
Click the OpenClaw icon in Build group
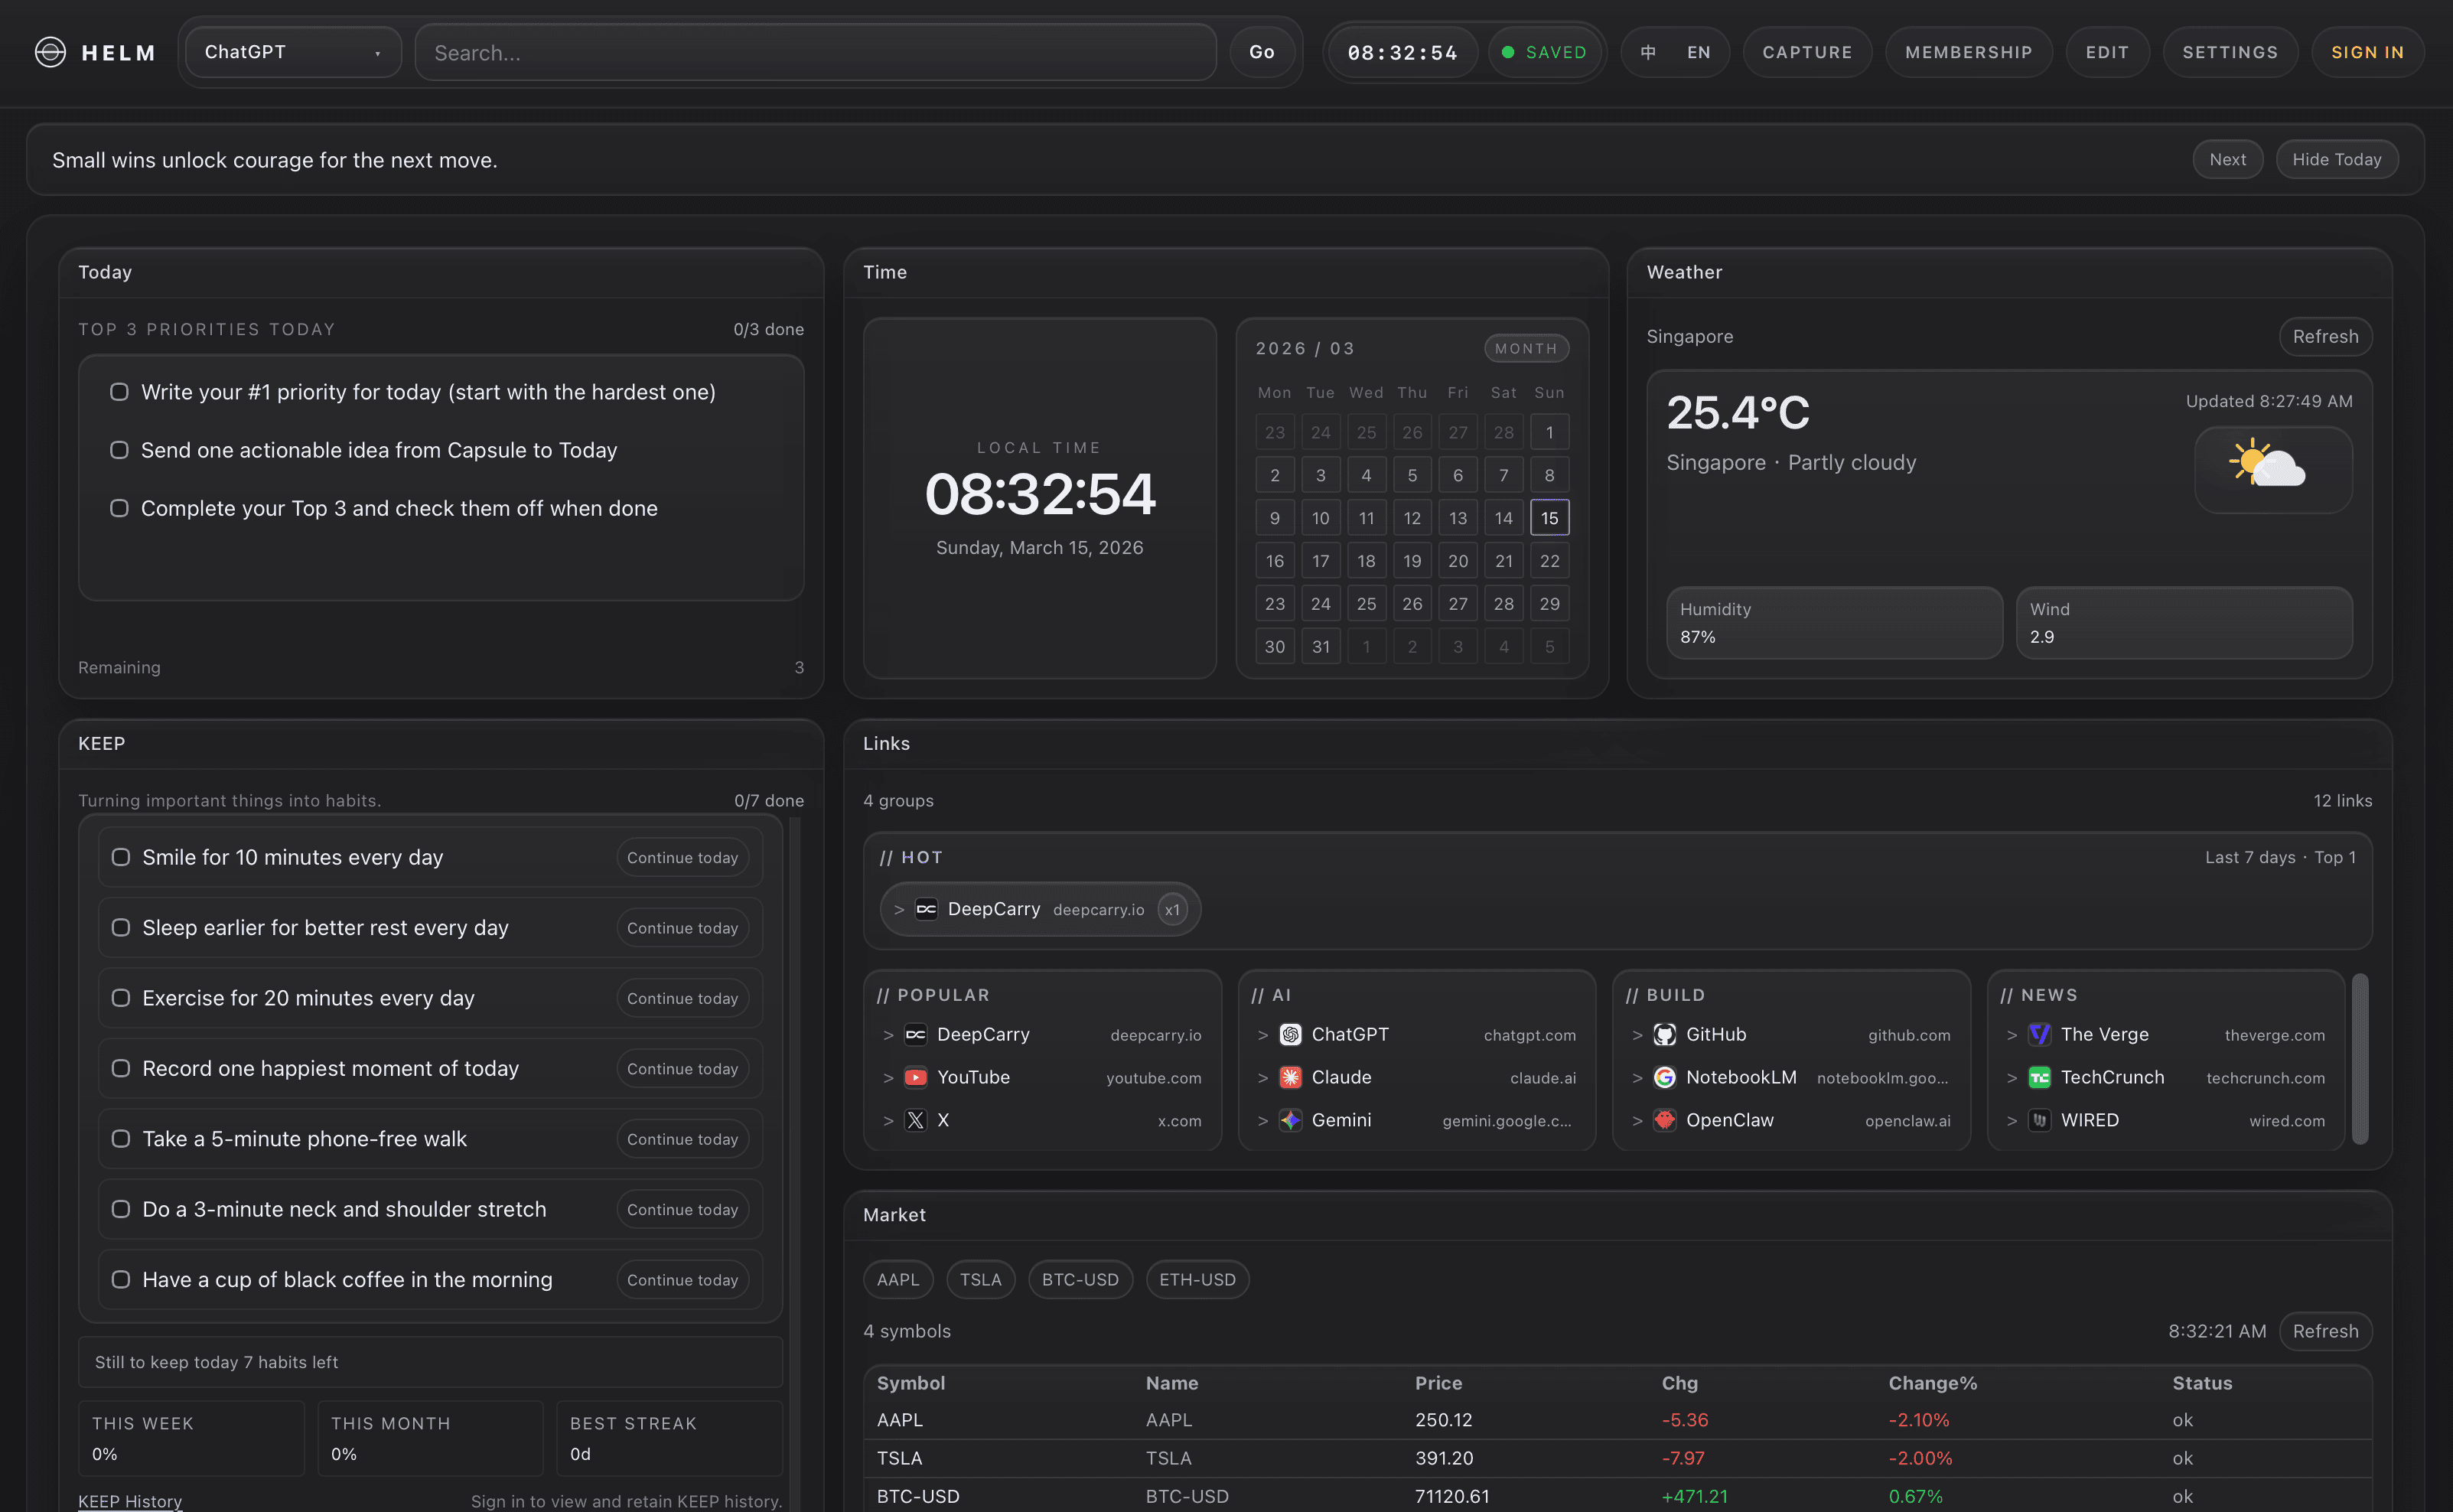coord(1664,1120)
